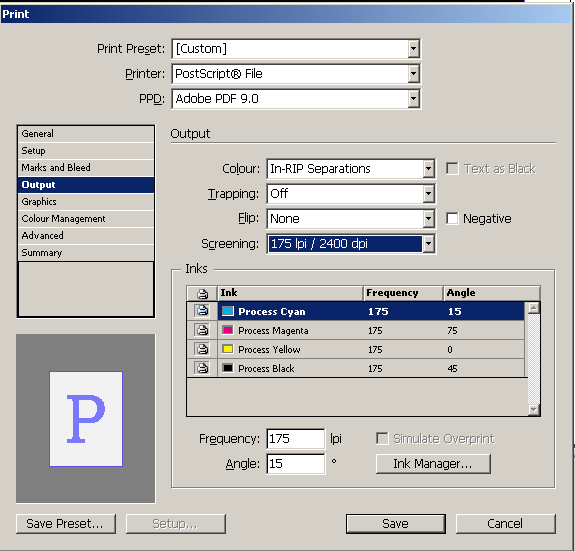Click the disabled Setup button
This screenshot has width=575, height=551.
tap(175, 524)
